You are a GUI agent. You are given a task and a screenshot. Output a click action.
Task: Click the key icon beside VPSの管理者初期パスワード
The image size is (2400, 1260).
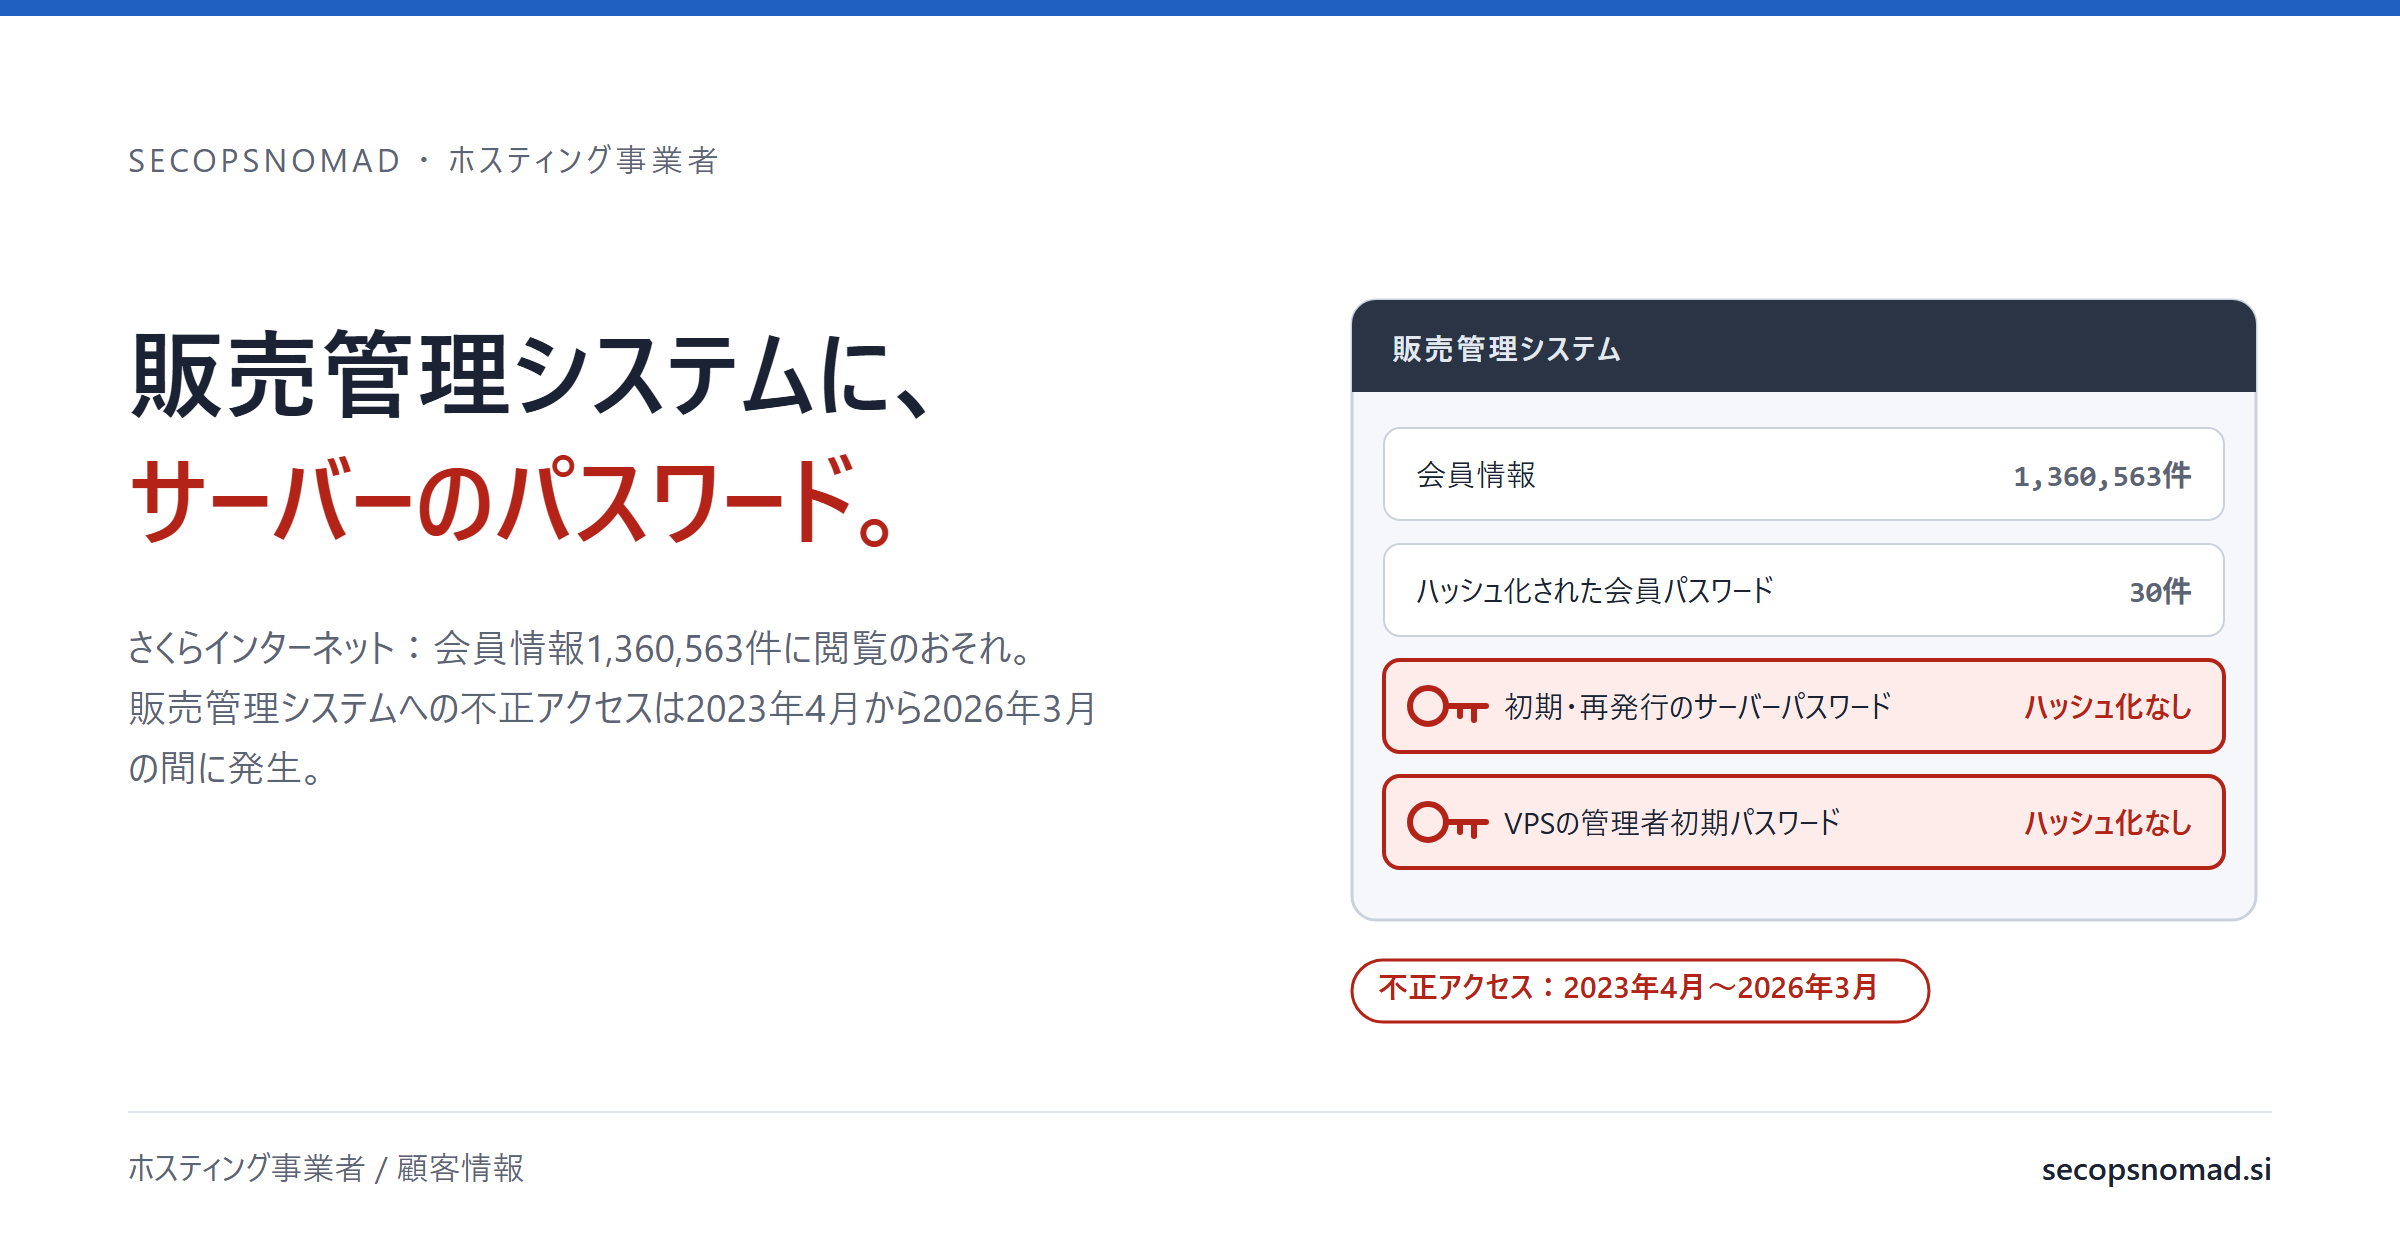click(1447, 822)
